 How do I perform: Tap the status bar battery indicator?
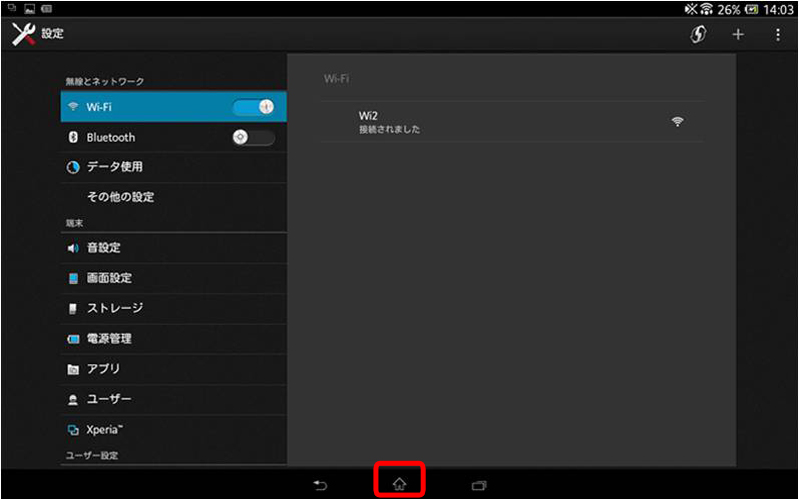click(752, 9)
